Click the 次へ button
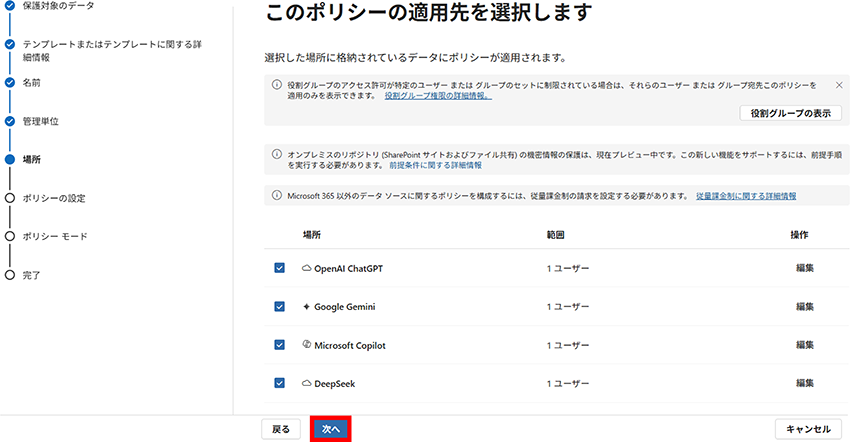 [x=331, y=429]
